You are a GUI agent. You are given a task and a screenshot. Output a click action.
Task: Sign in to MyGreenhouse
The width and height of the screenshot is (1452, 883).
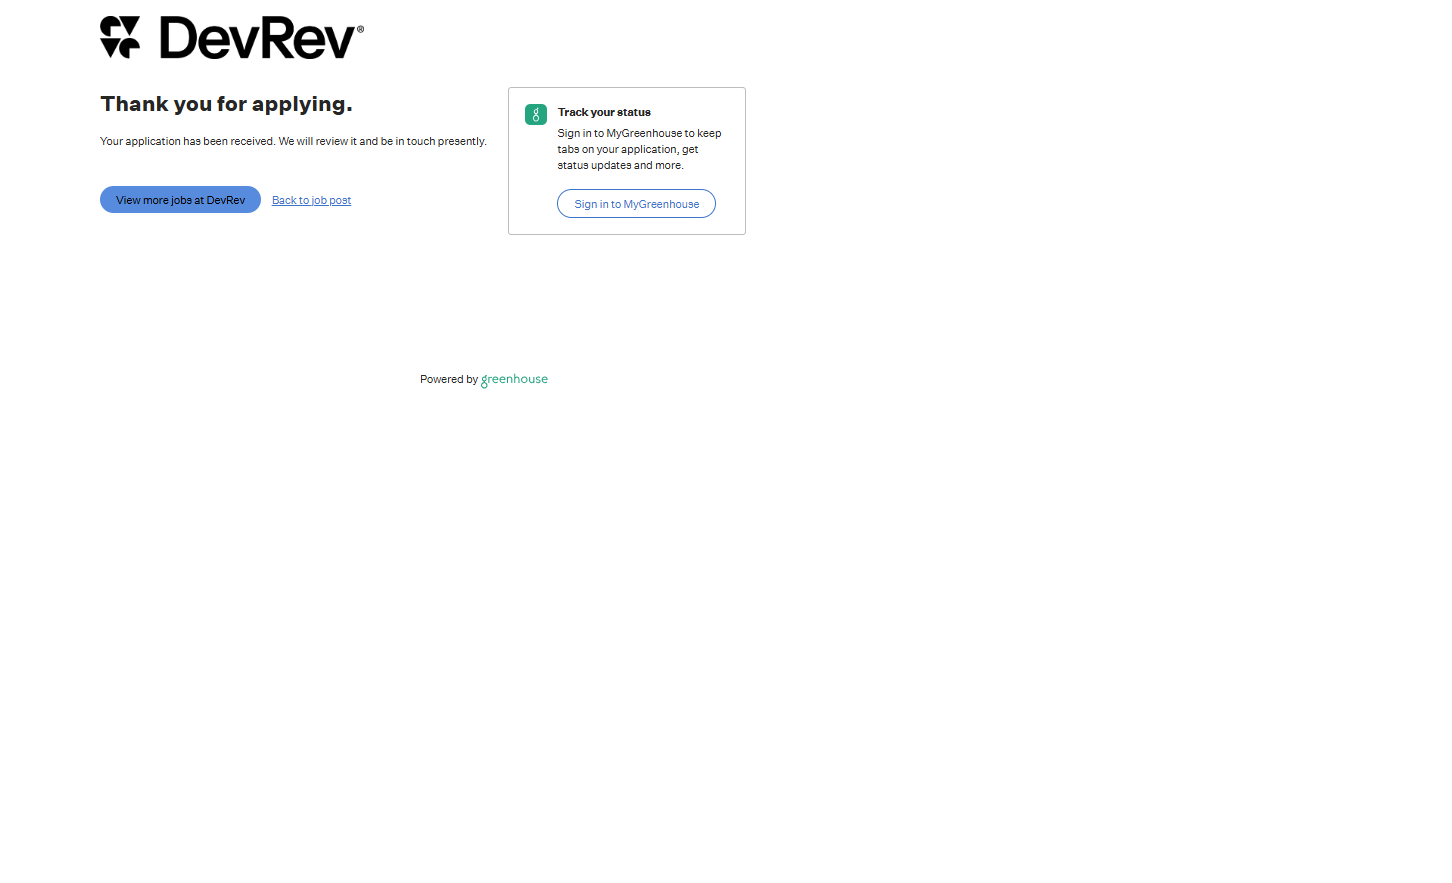(636, 204)
